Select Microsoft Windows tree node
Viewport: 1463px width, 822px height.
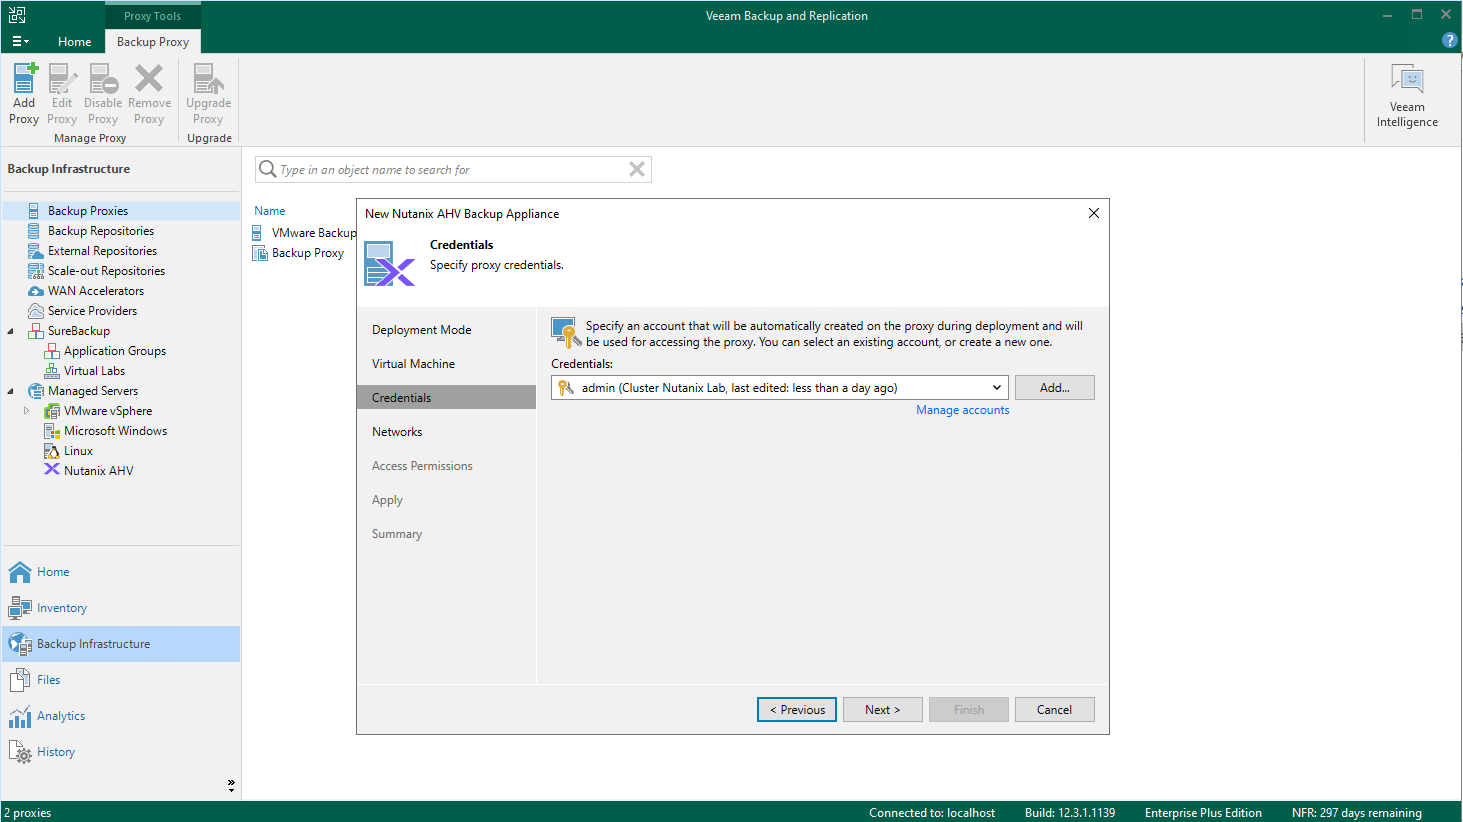coord(115,431)
